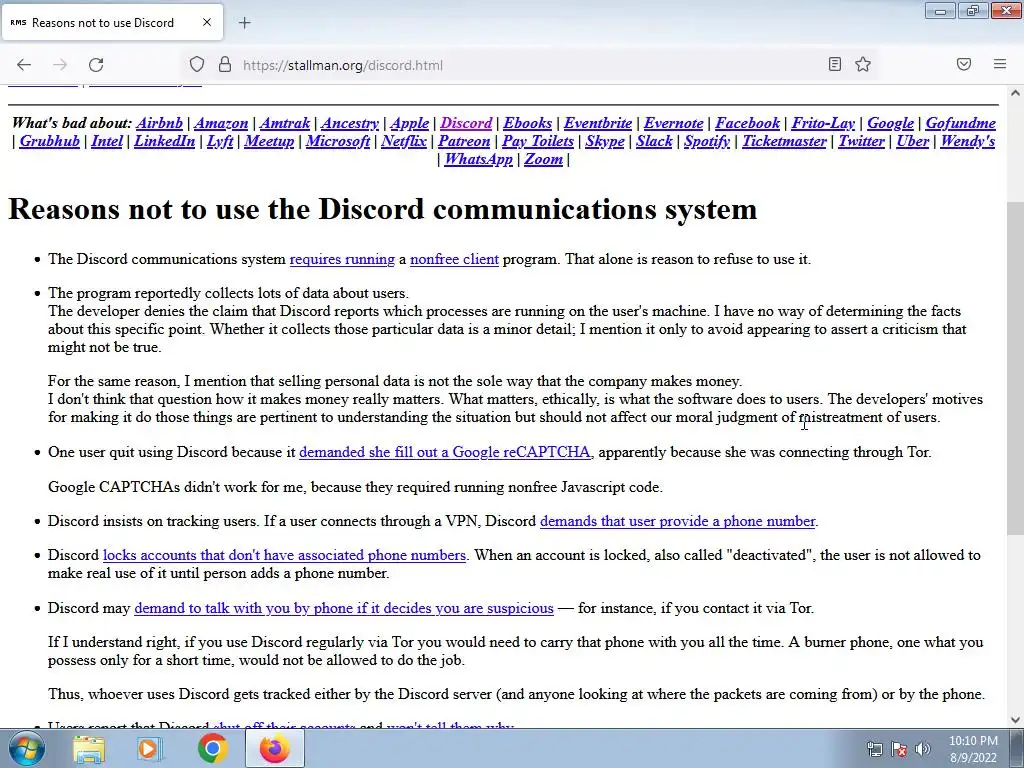1024x768 pixels.
Task: Open the Evernote link
Action: coord(673,123)
